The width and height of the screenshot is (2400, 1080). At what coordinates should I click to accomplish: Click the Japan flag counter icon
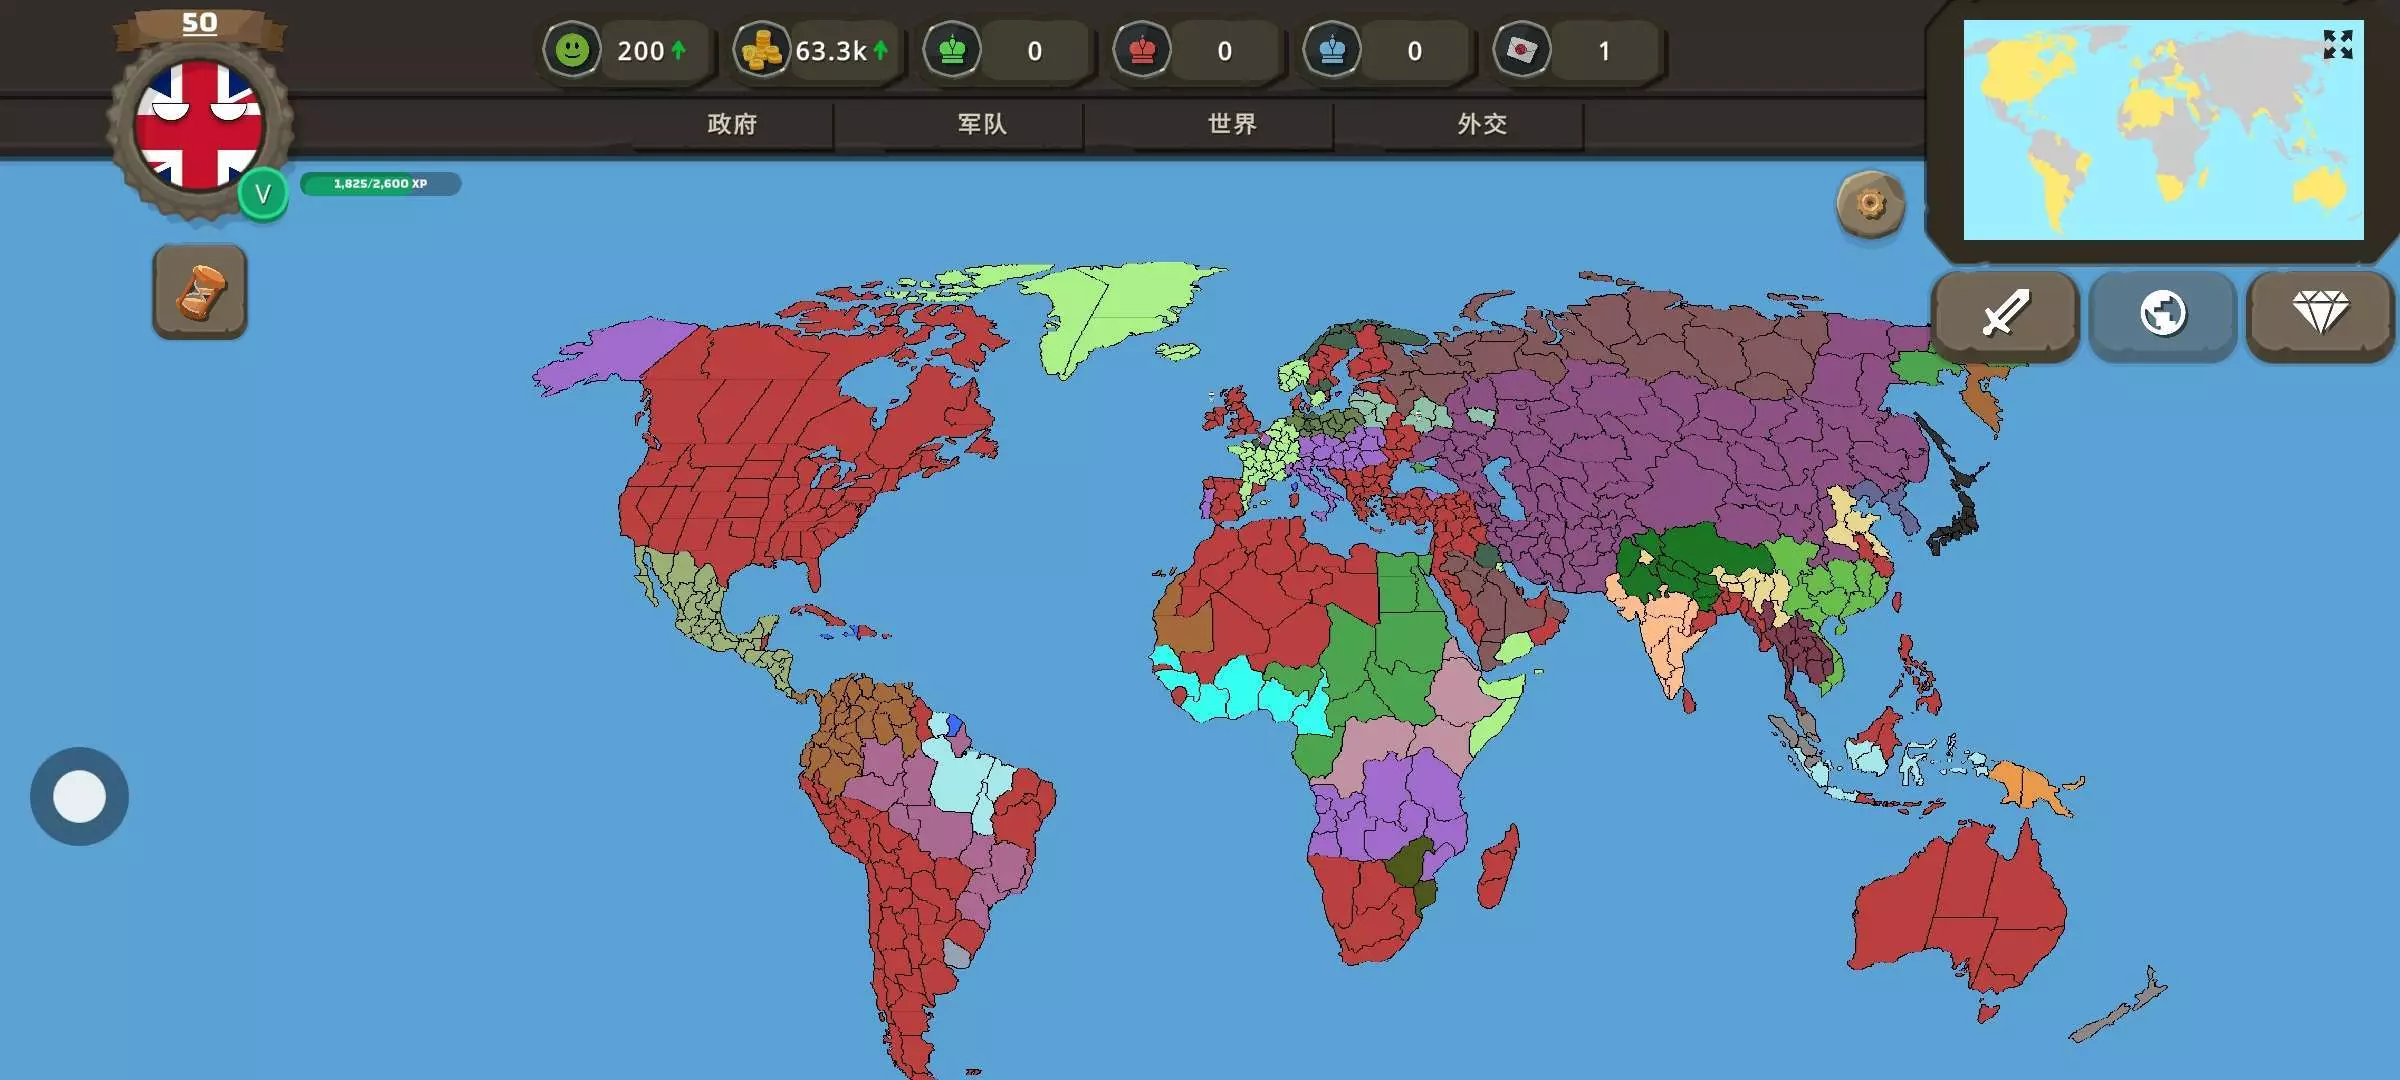[x=1522, y=50]
